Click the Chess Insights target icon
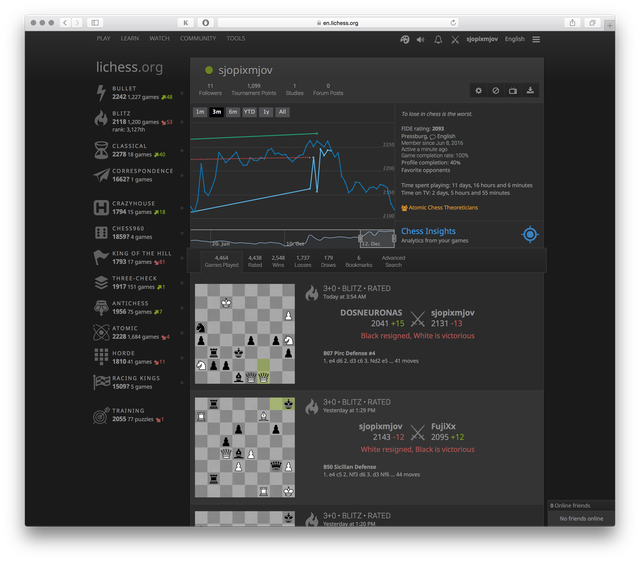 pyautogui.click(x=530, y=234)
